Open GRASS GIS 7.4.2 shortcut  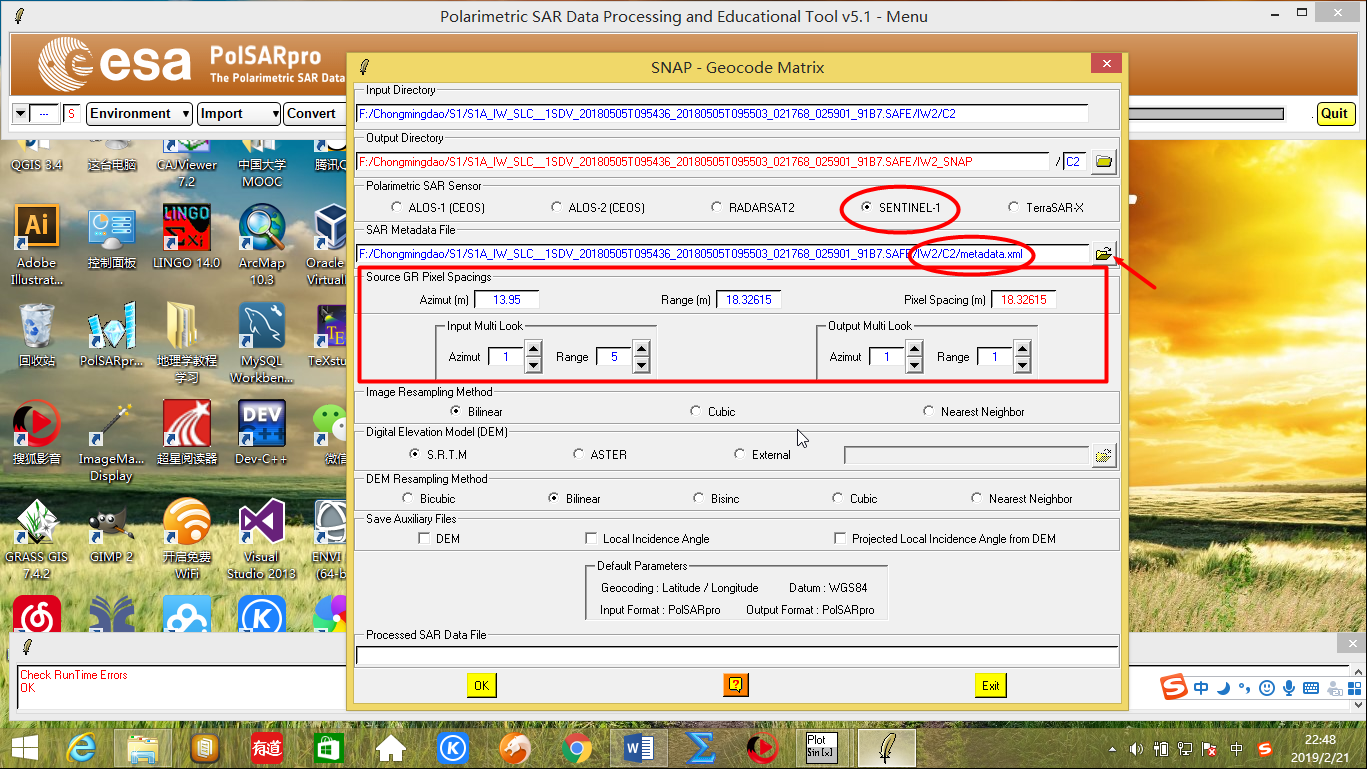37,539
